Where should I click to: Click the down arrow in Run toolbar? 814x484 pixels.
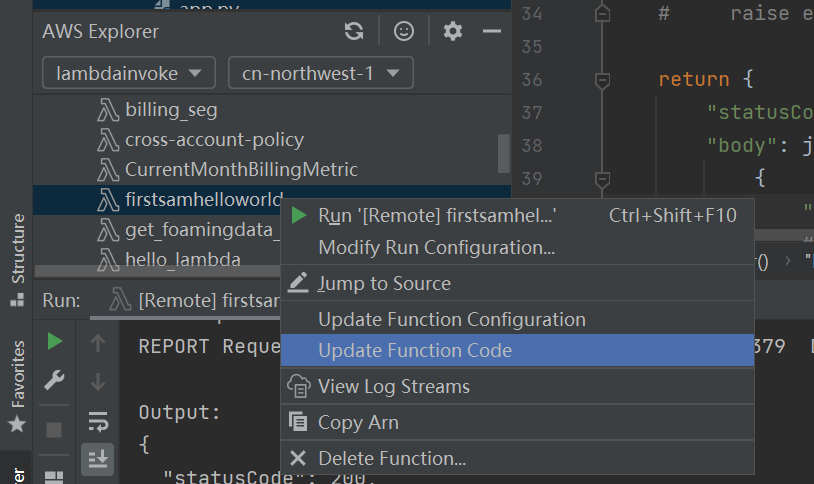point(98,382)
